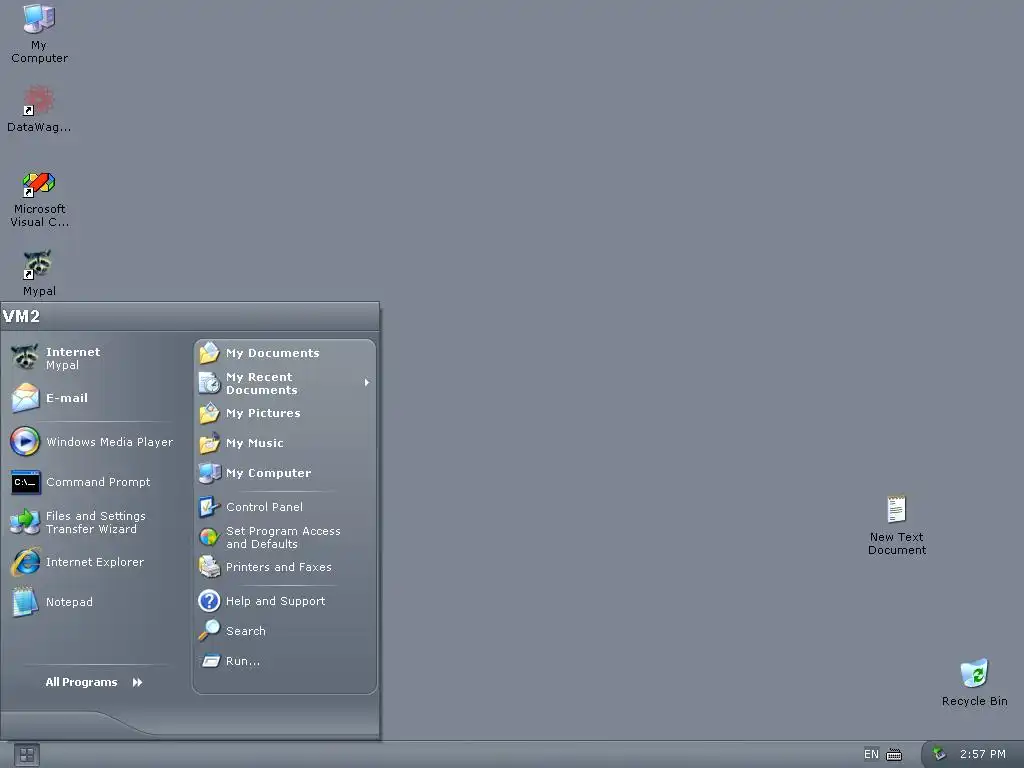
Task: Click the Command Prompt icon
Action: [x=25, y=482]
